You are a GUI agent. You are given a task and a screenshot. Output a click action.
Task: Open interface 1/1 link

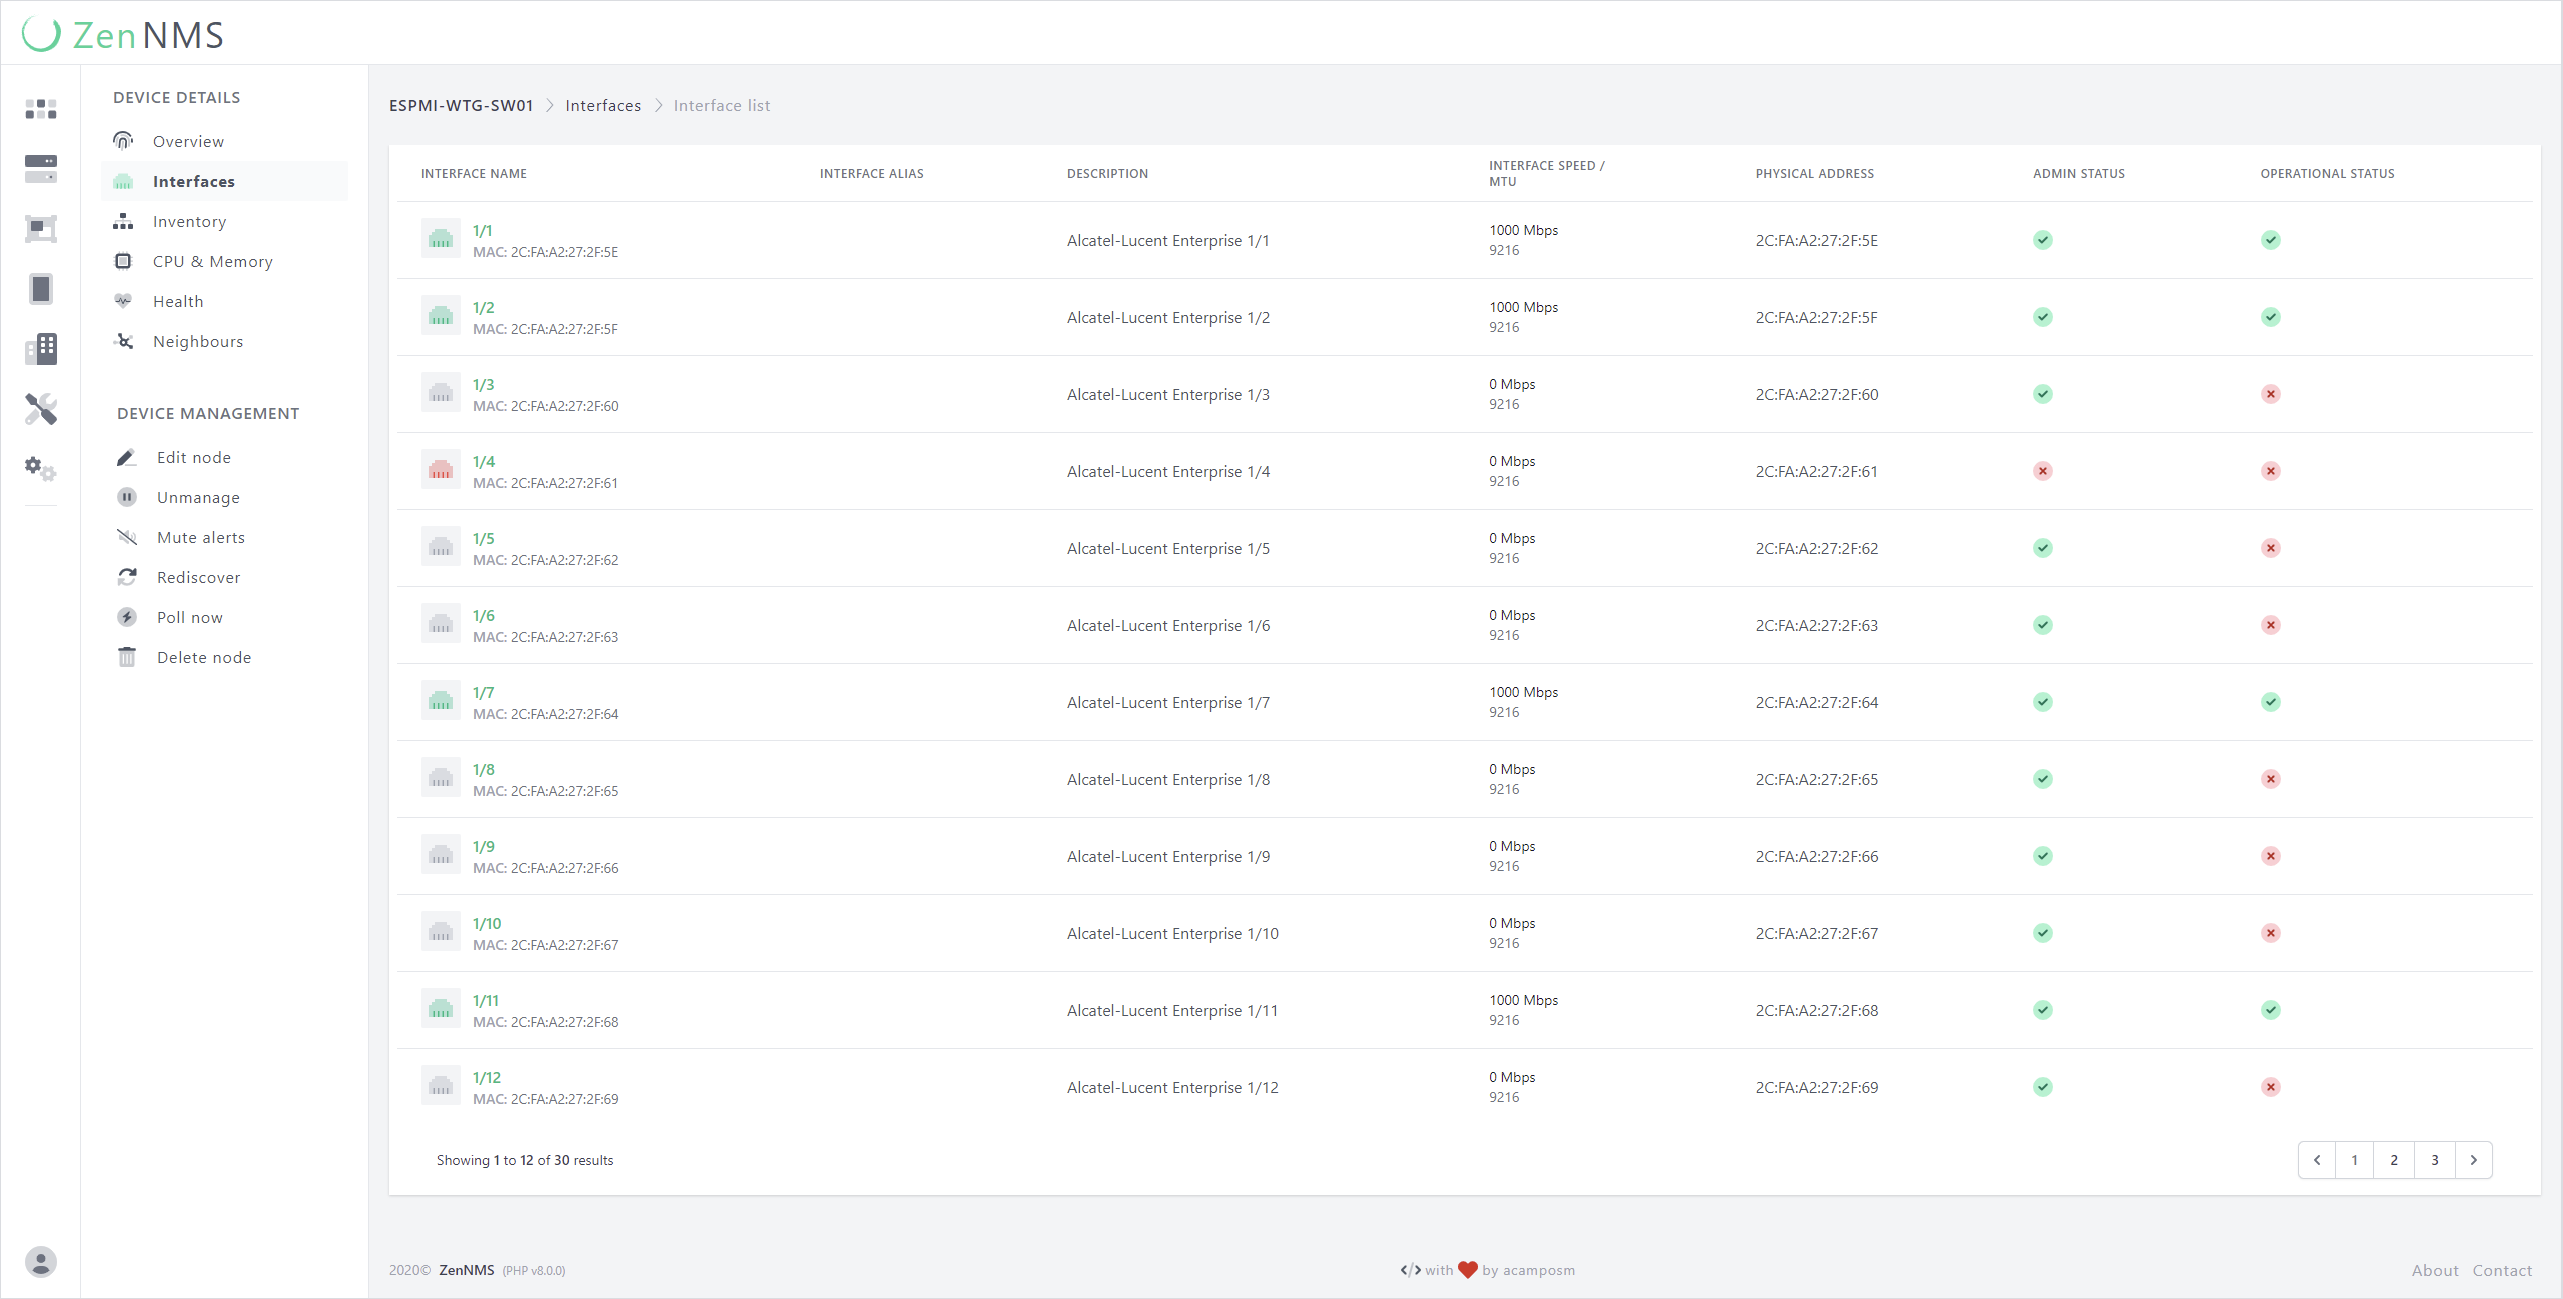click(482, 231)
